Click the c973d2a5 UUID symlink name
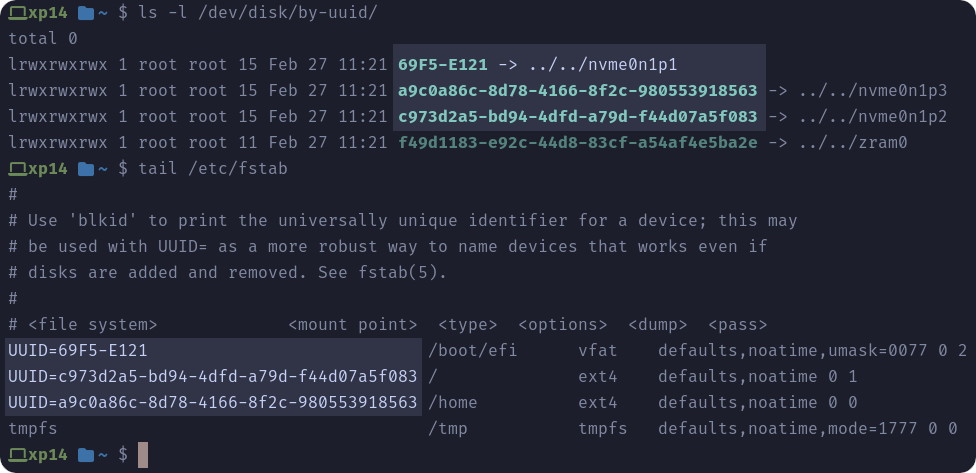 578,117
